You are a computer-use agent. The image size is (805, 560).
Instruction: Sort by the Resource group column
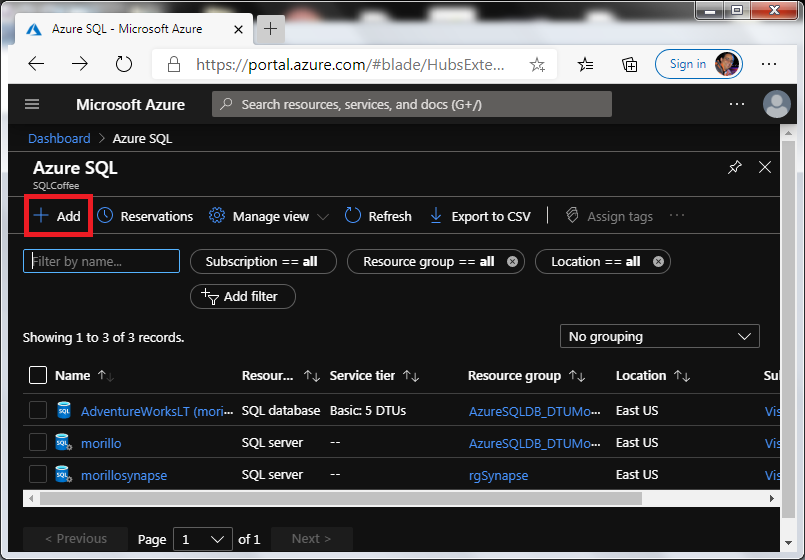click(526, 375)
